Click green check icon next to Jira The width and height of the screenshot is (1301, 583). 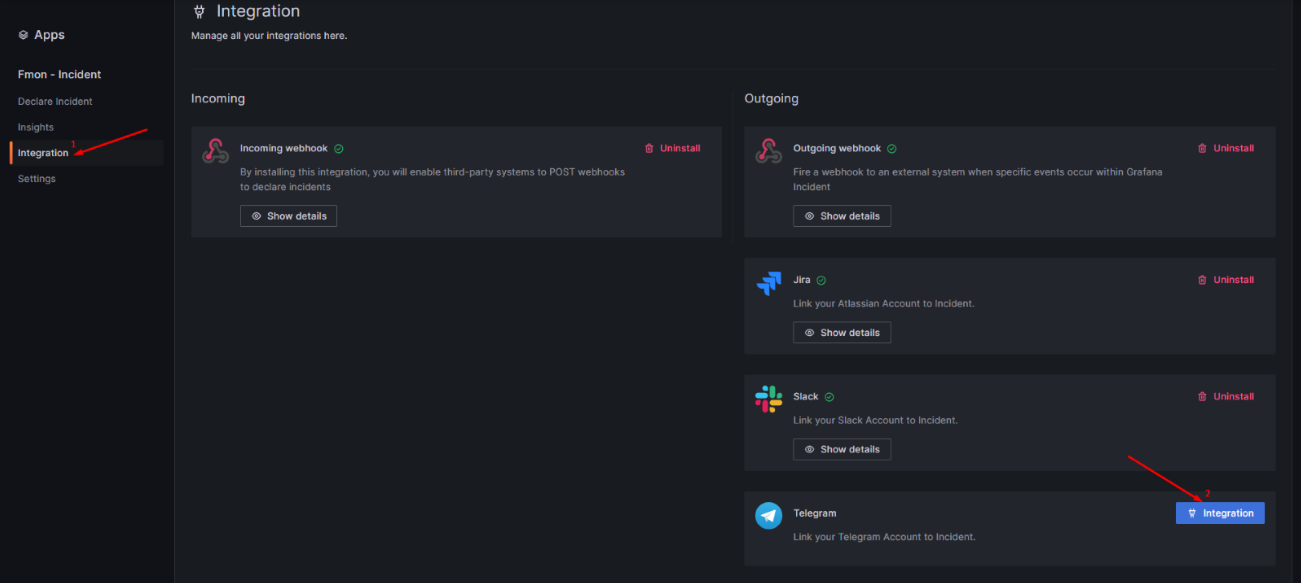(x=821, y=281)
